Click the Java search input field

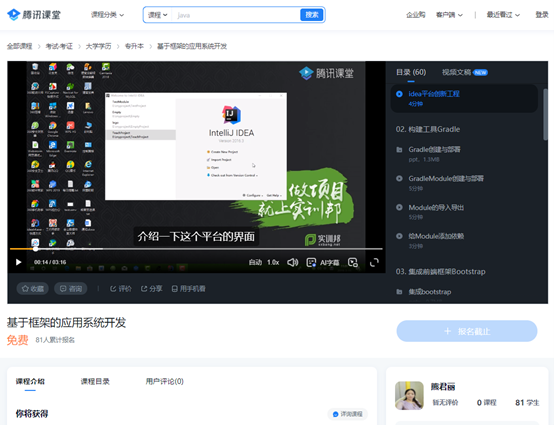click(x=236, y=15)
